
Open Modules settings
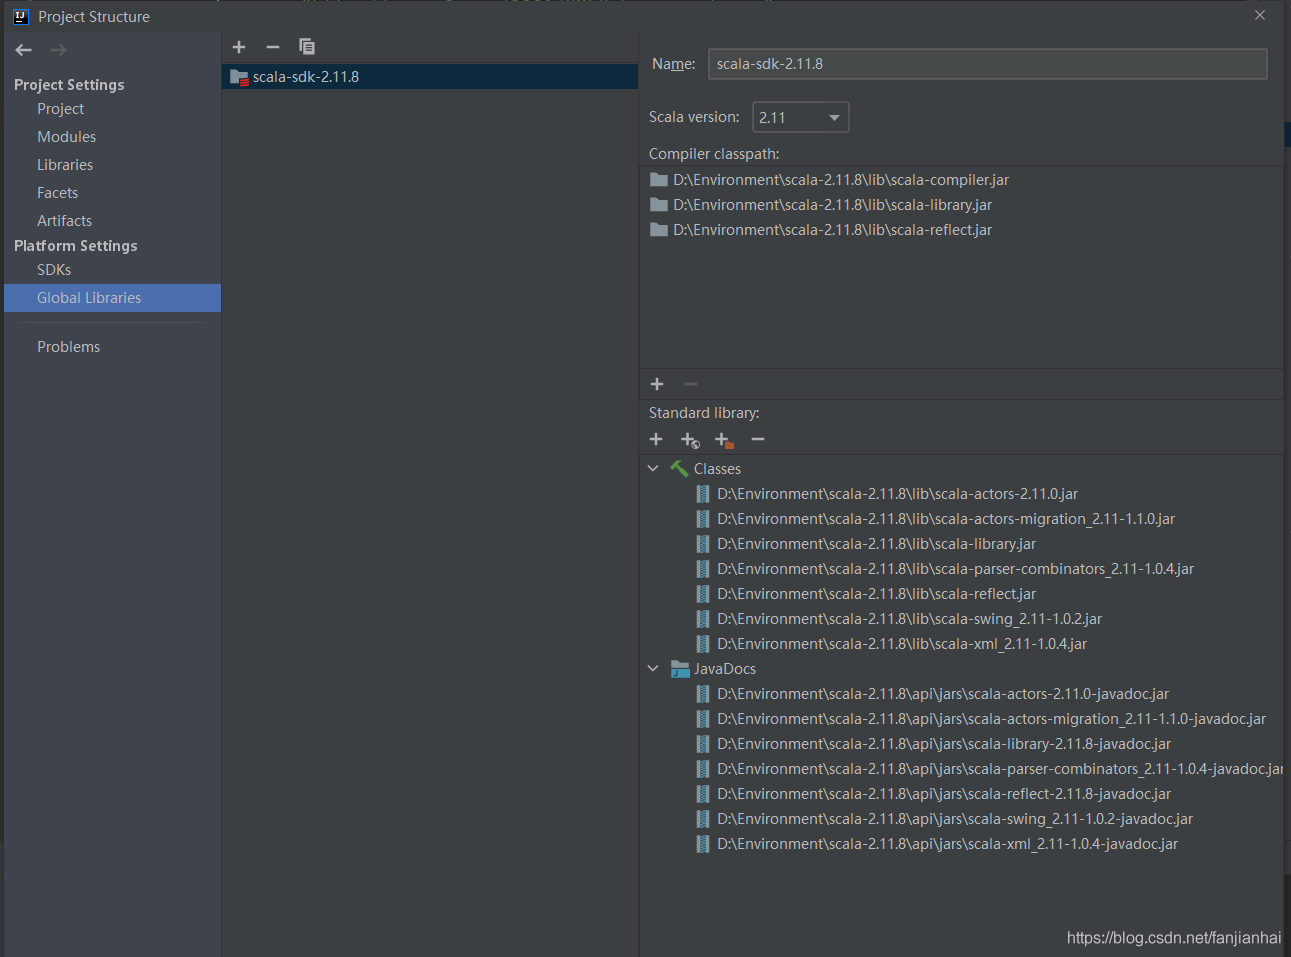coord(67,137)
